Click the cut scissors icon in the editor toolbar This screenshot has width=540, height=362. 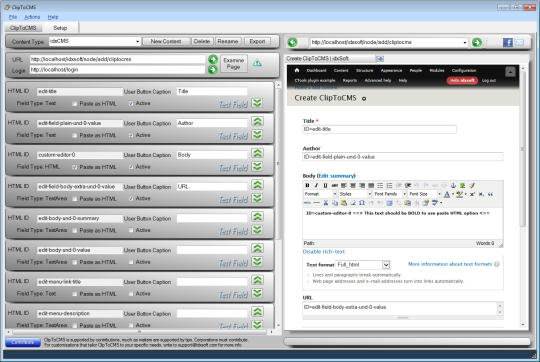coord(325,203)
